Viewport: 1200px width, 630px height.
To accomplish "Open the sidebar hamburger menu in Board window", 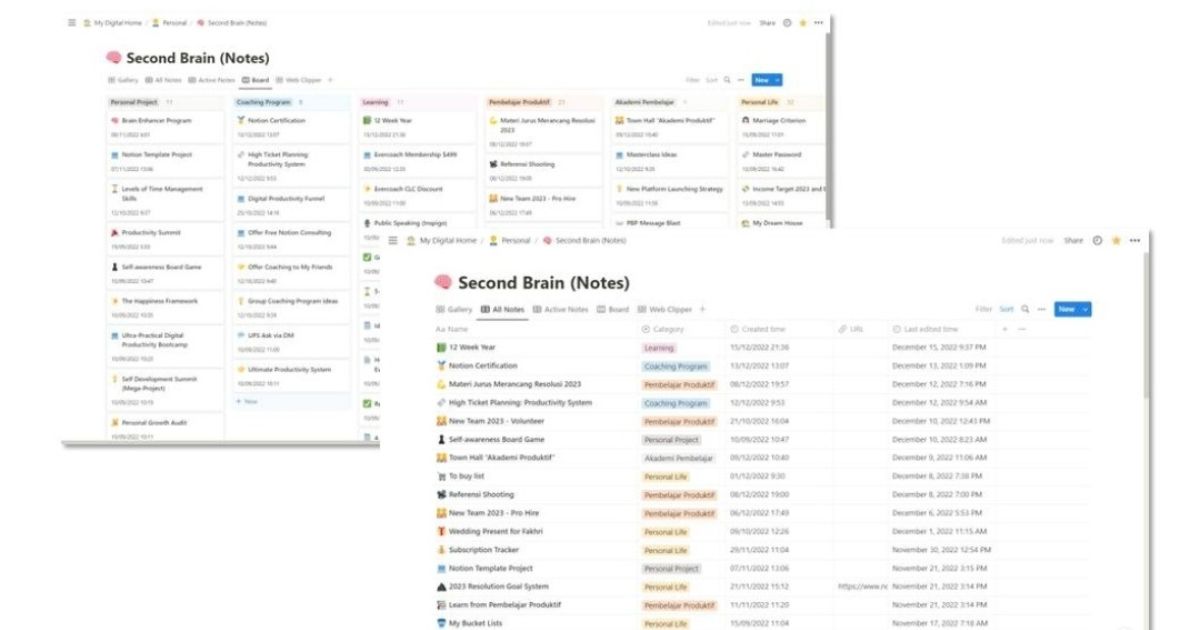I will (72, 22).
